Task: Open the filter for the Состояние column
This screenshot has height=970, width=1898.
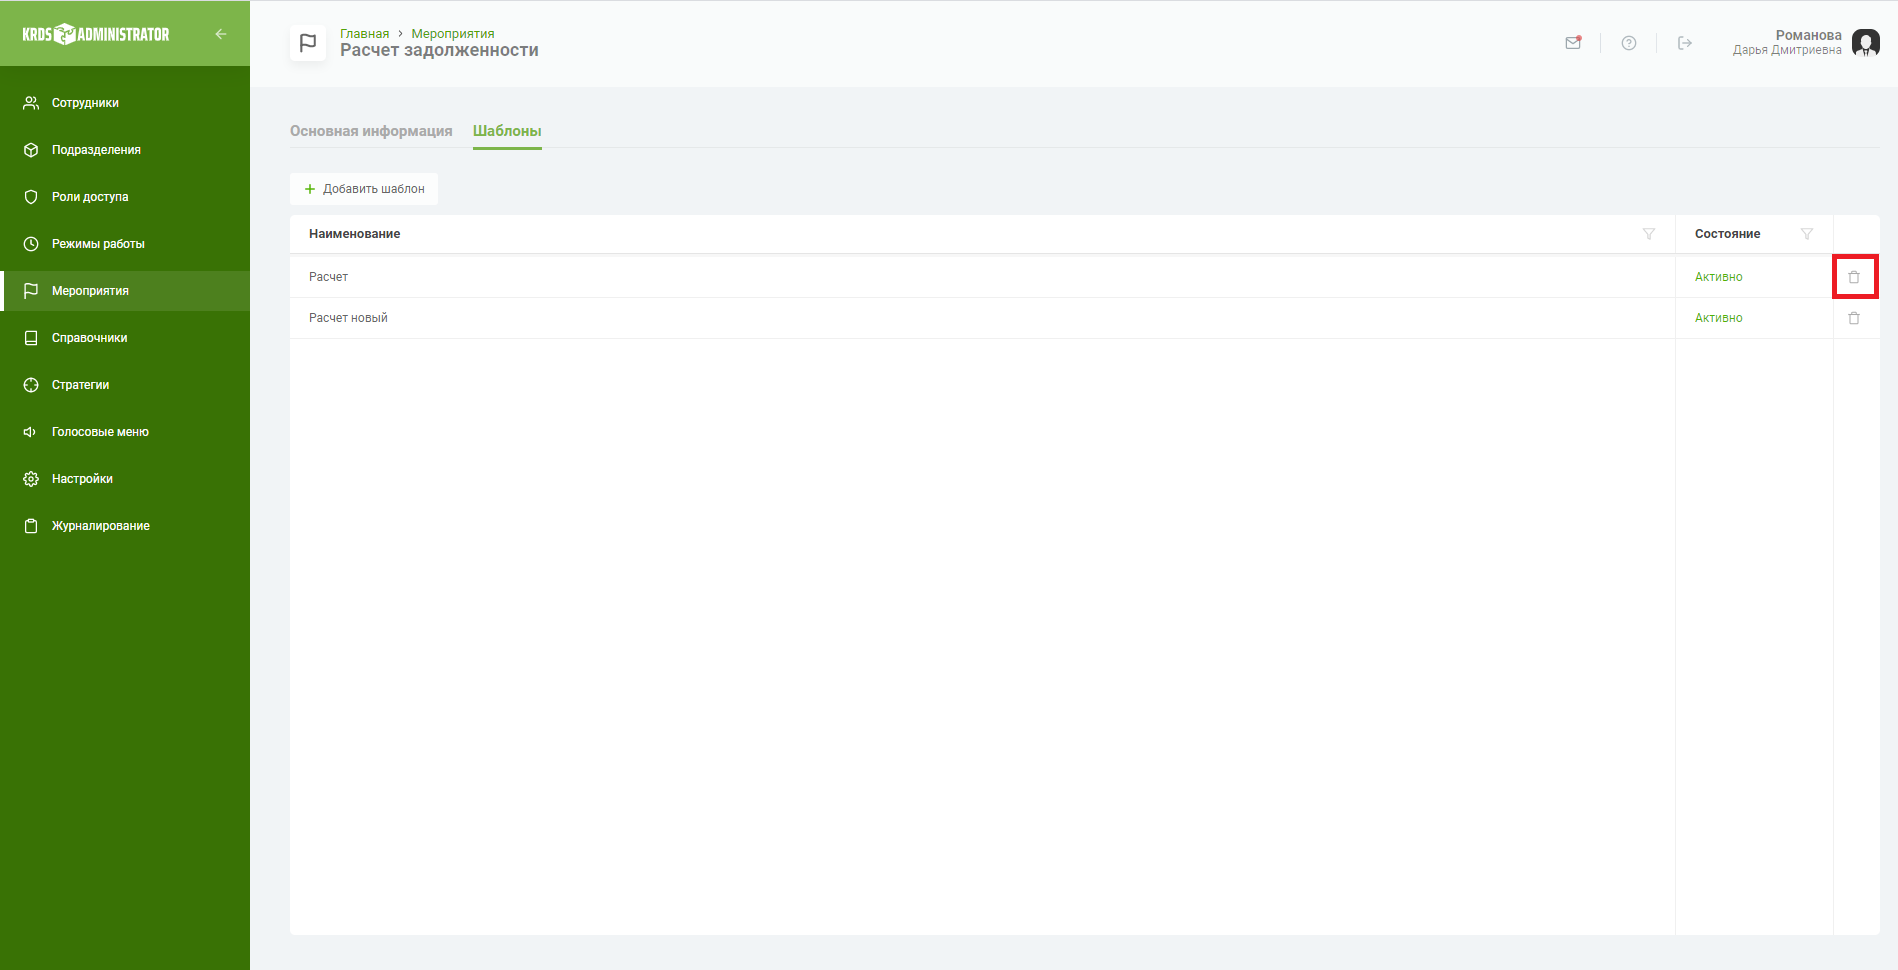Action: [1807, 234]
